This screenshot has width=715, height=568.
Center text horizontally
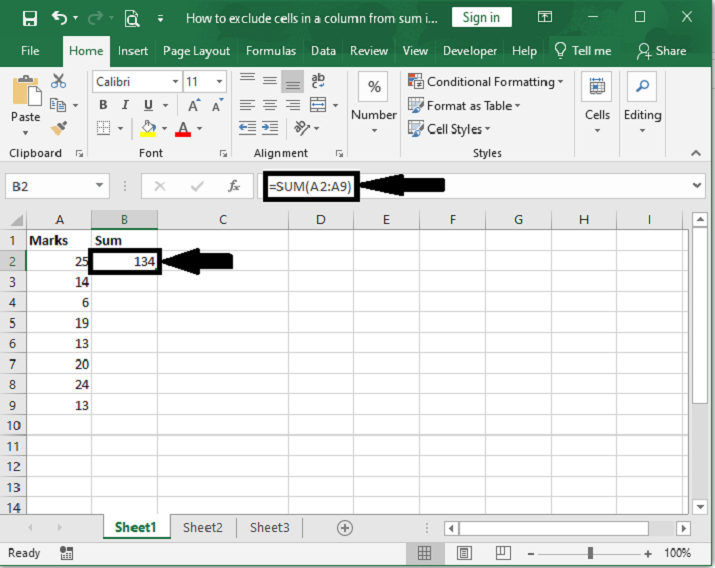click(270, 105)
